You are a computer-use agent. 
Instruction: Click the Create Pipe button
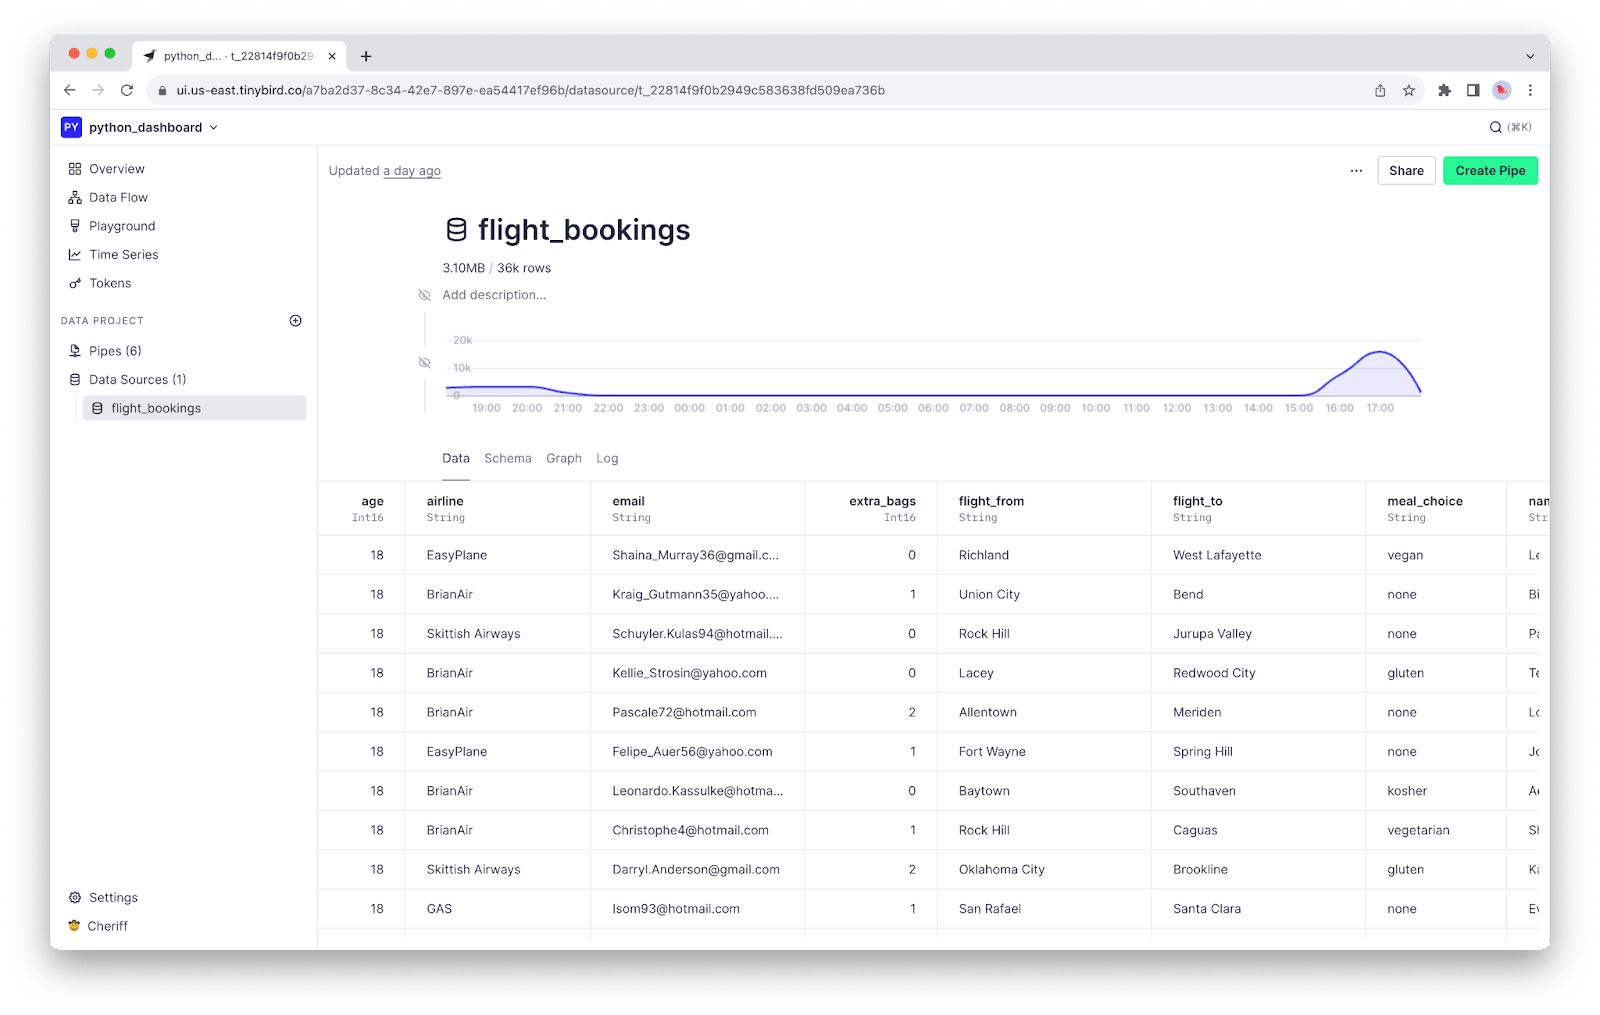pyautogui.click(x=1489, y=171)
